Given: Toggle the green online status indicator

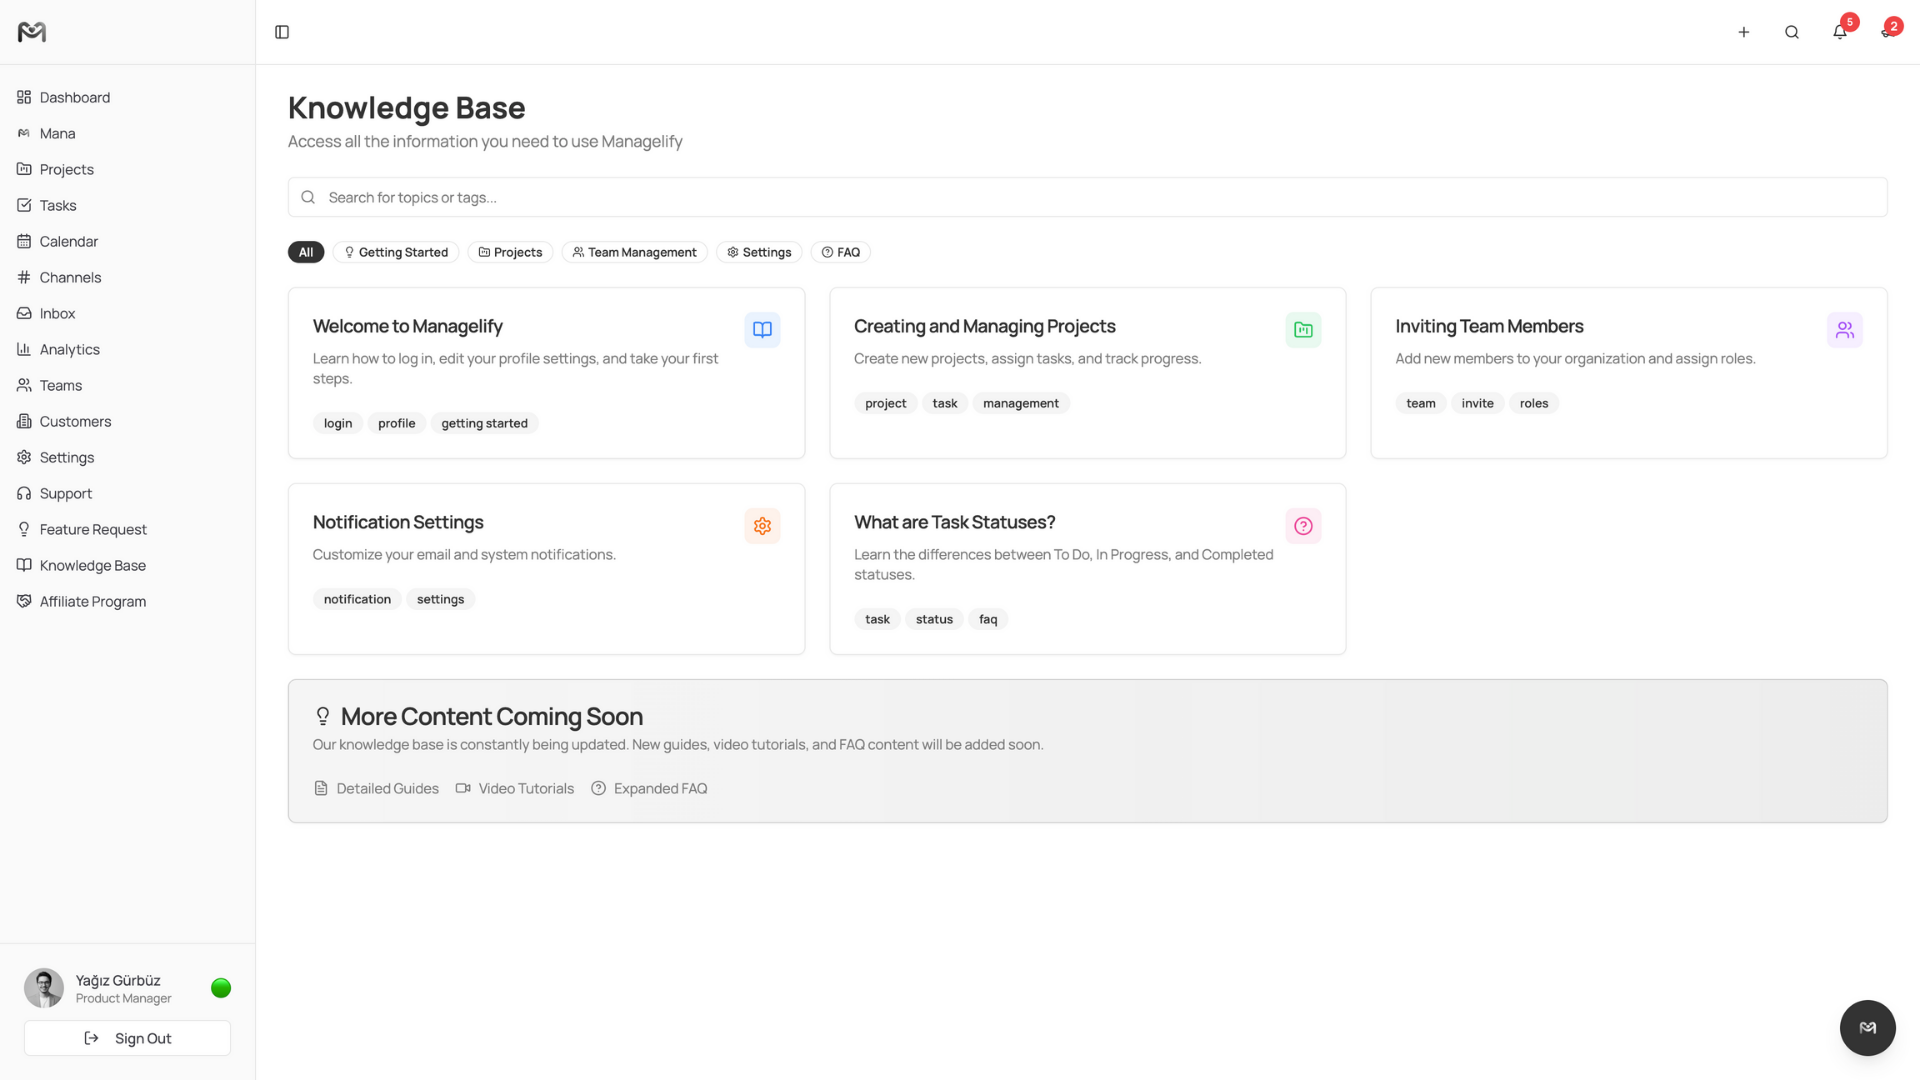Looking at the screenshot, I should [x=221, y=988].
